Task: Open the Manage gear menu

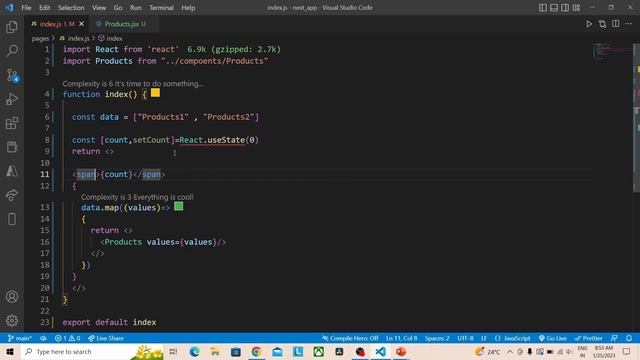Action: (12, 321)
